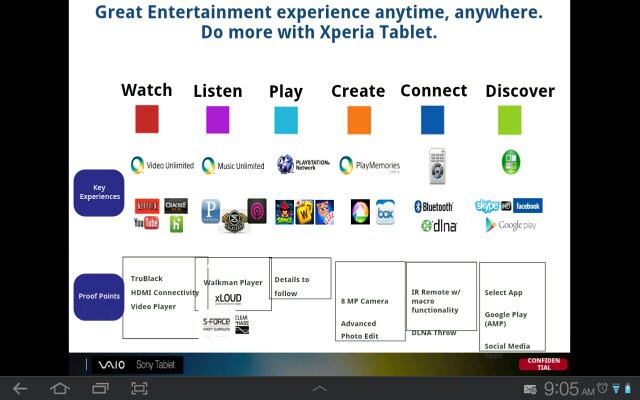Click the Proof Points rounded button

(x=99, y=297)
